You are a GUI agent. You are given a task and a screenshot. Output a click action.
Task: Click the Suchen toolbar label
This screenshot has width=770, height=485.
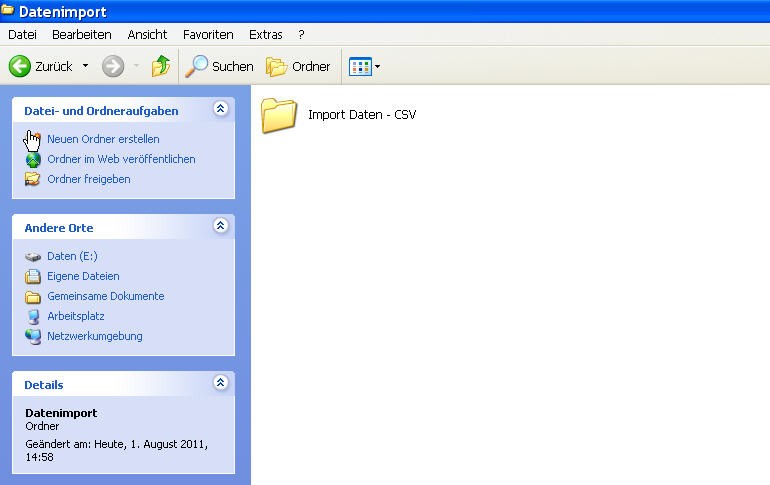233,66
